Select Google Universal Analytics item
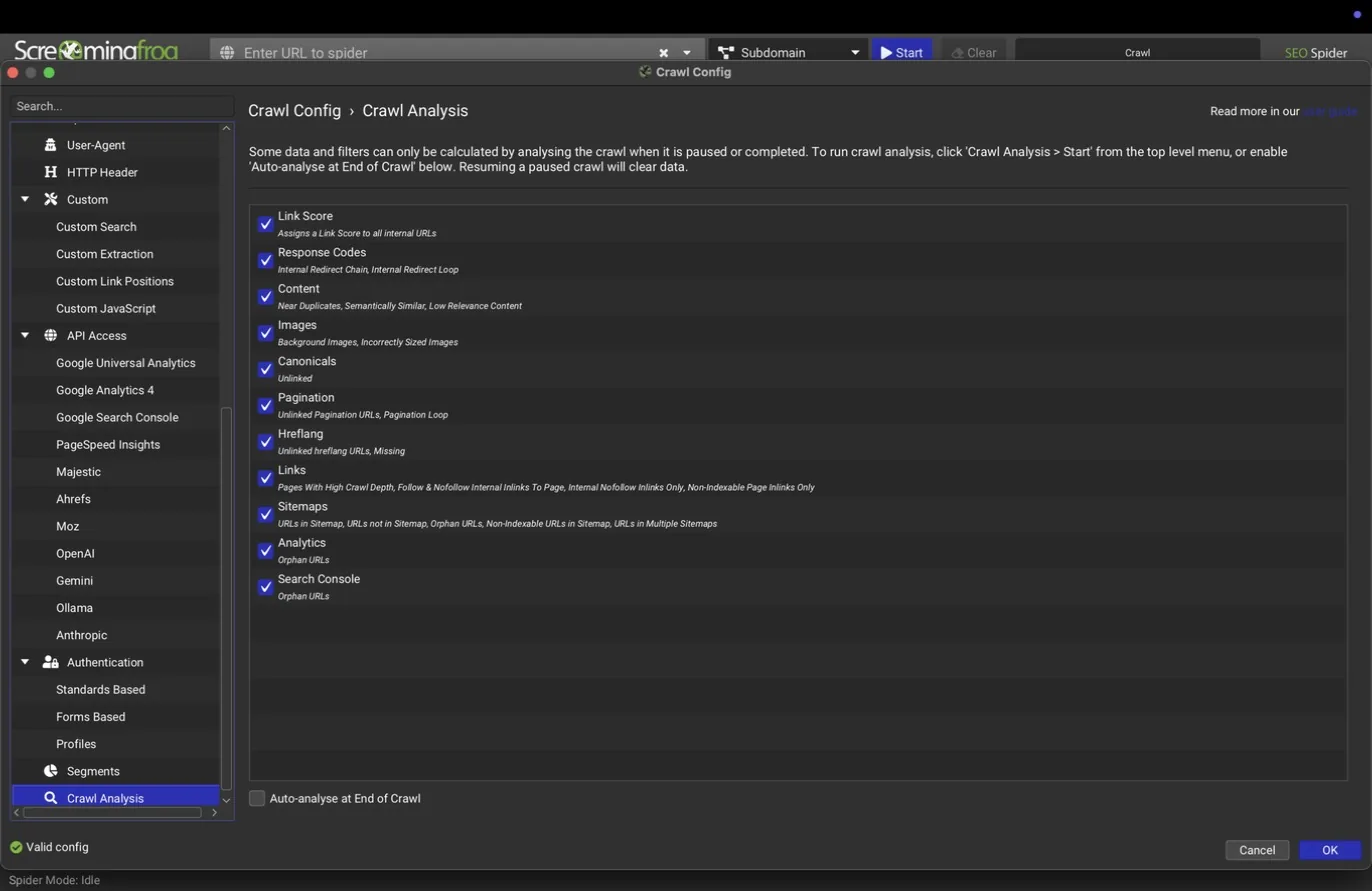The image size is (1372, 891). (x=126, y=363)
